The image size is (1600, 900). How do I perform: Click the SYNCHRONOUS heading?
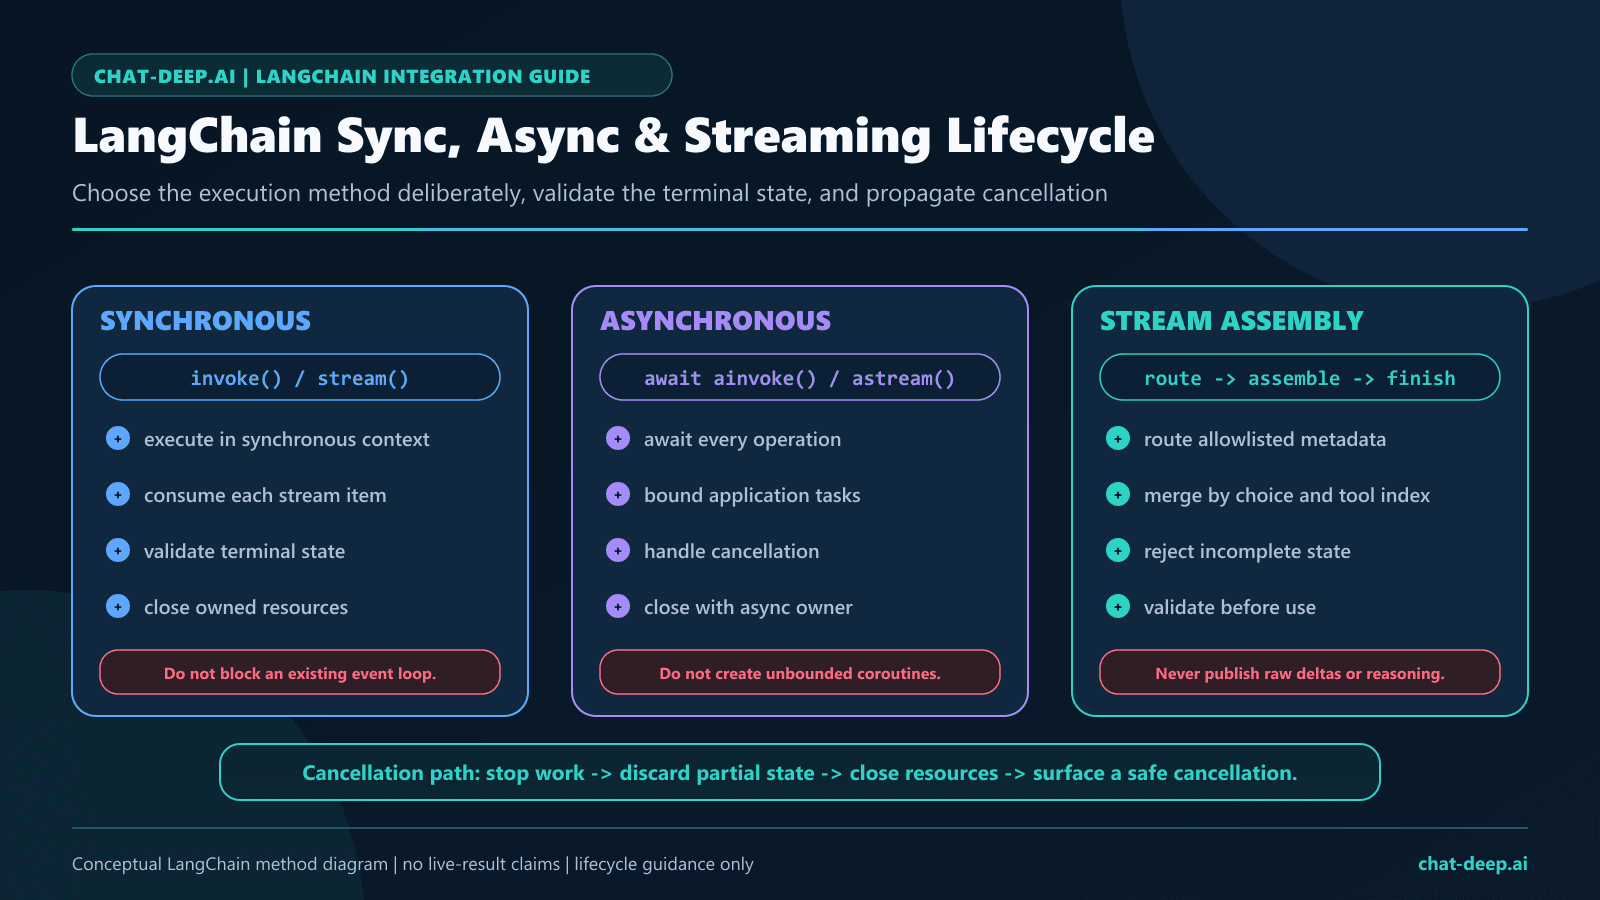click(x=205, y=321)
